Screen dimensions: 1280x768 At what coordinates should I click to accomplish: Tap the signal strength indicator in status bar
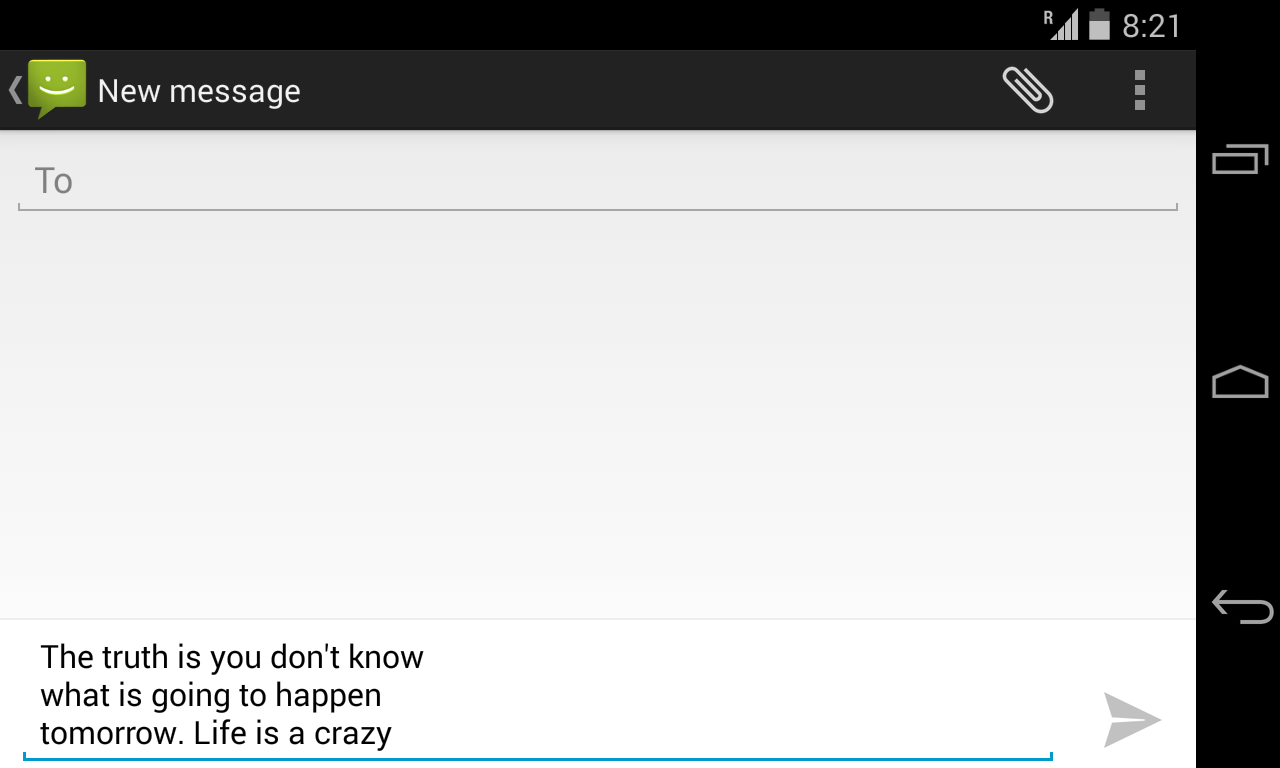(x=1062, y=24)
